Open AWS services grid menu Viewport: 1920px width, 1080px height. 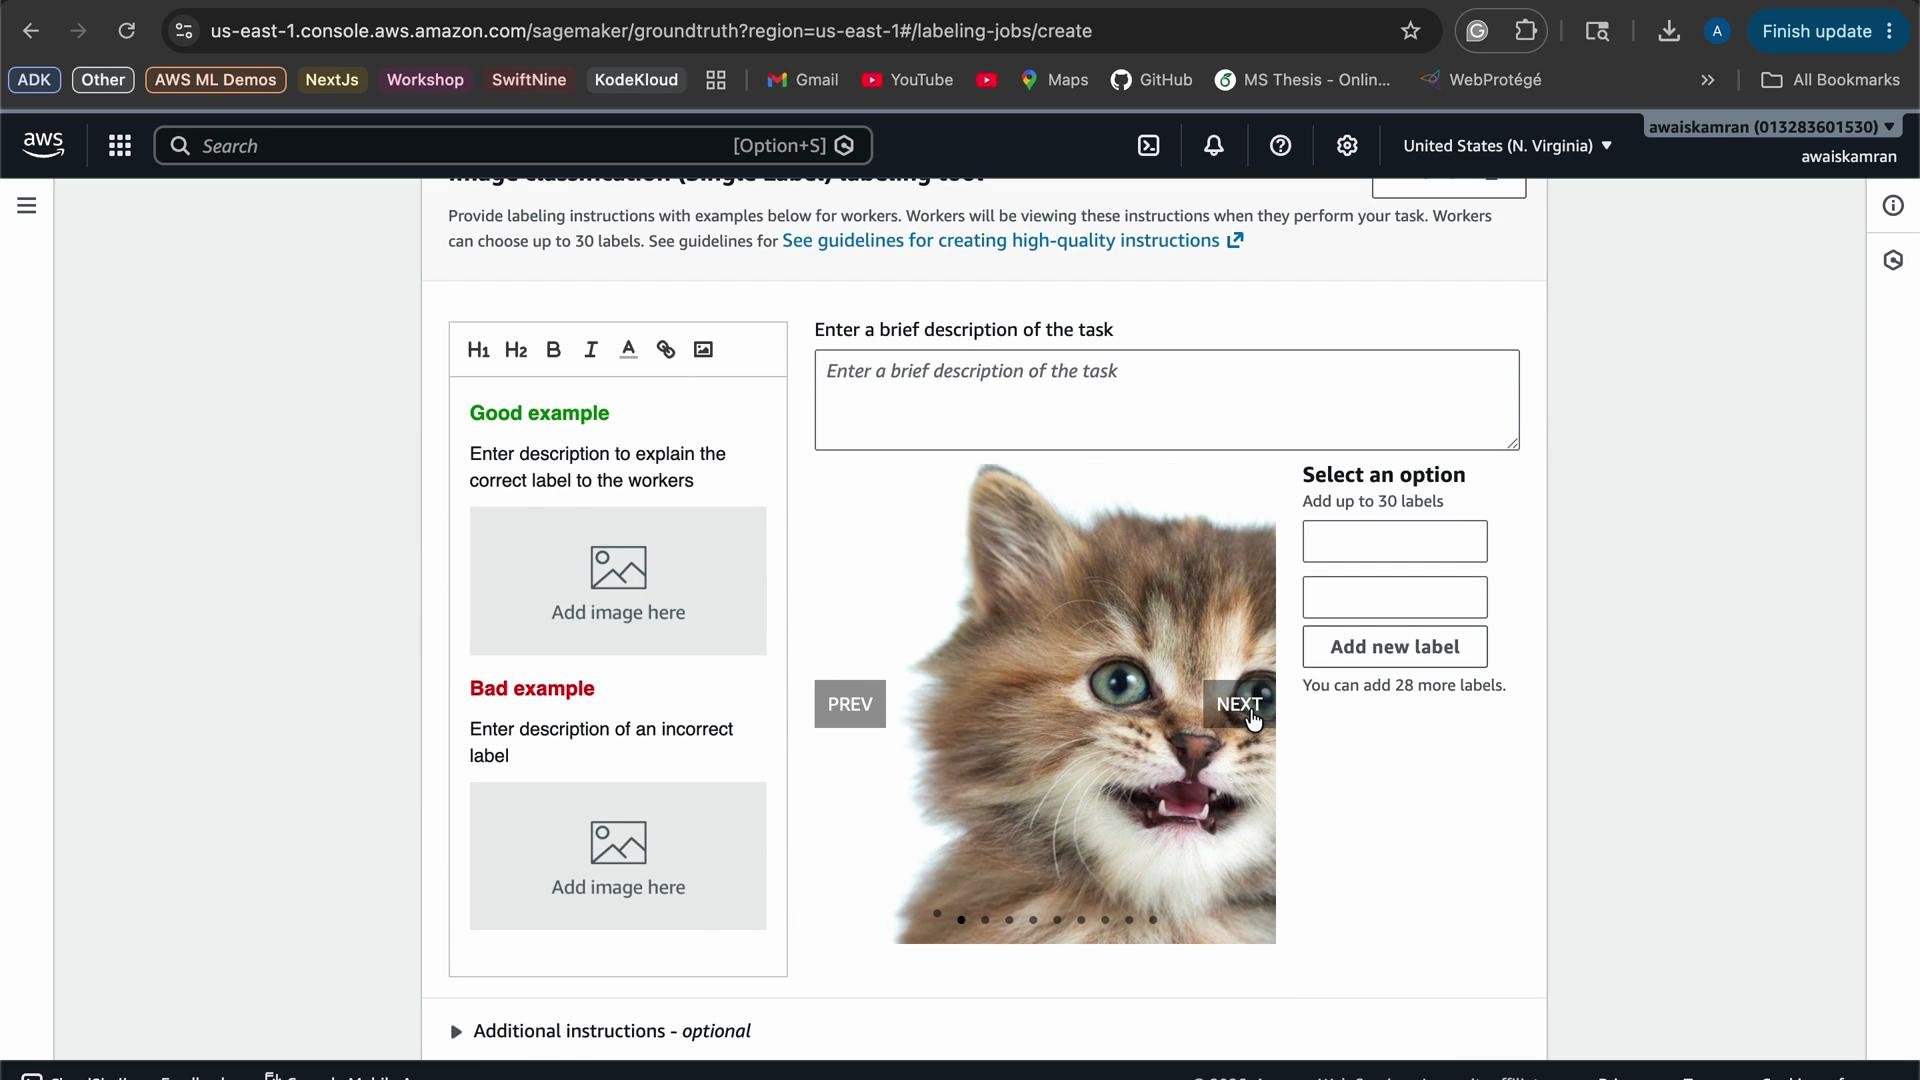click(x=120, y=146)
